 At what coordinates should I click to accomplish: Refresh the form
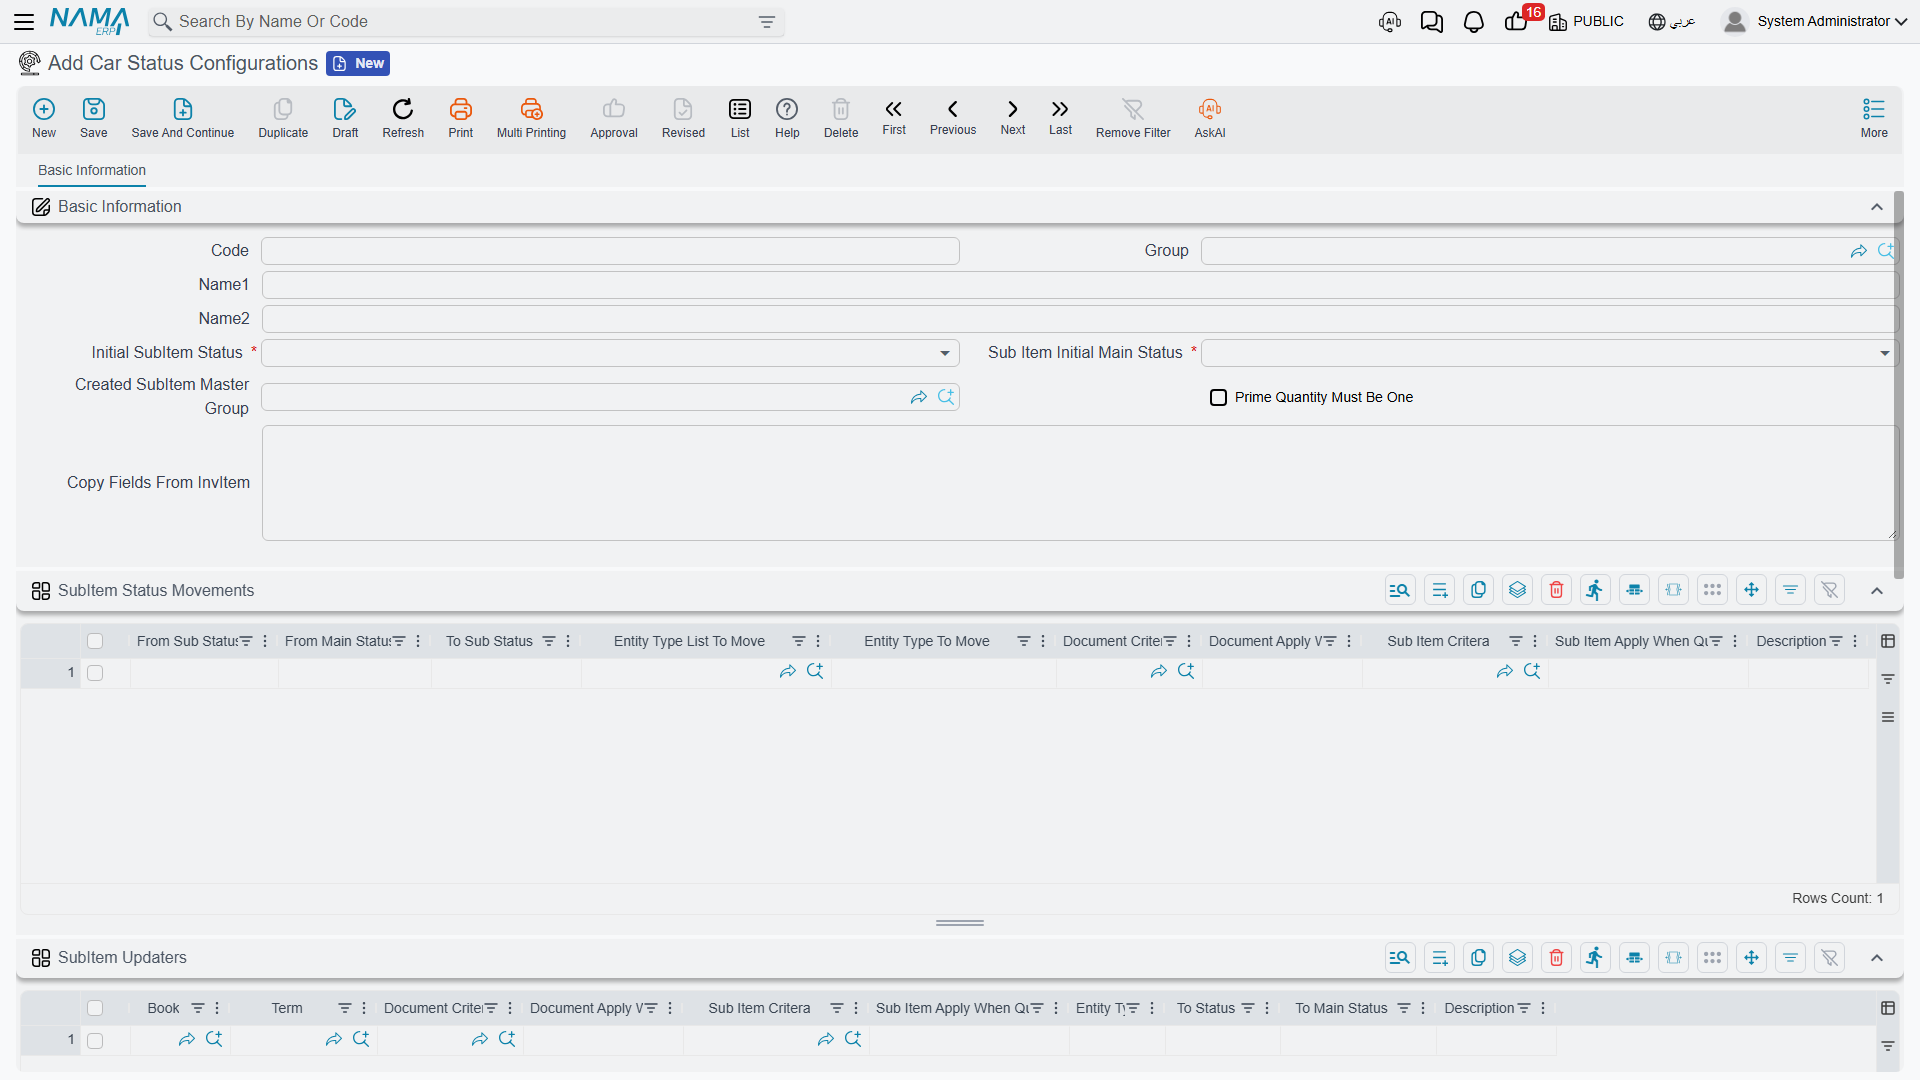point(403,118)
